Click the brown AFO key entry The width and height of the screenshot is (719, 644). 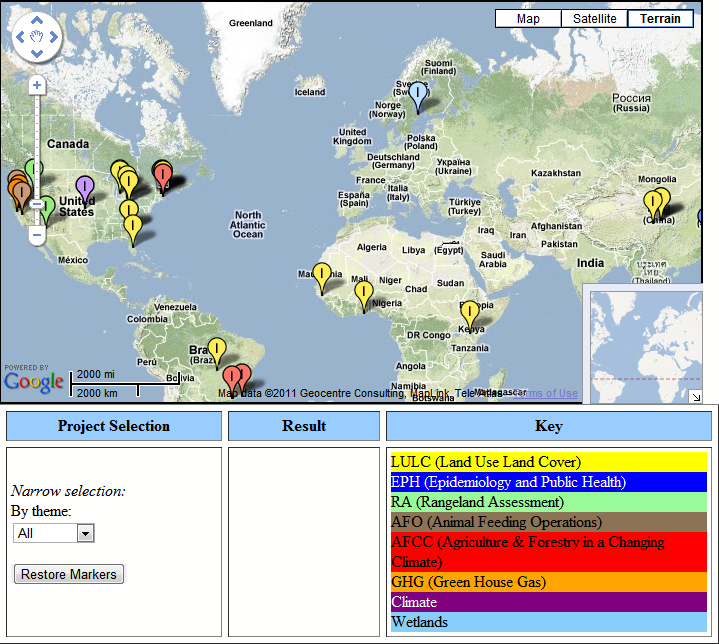[x=548, y=522]
